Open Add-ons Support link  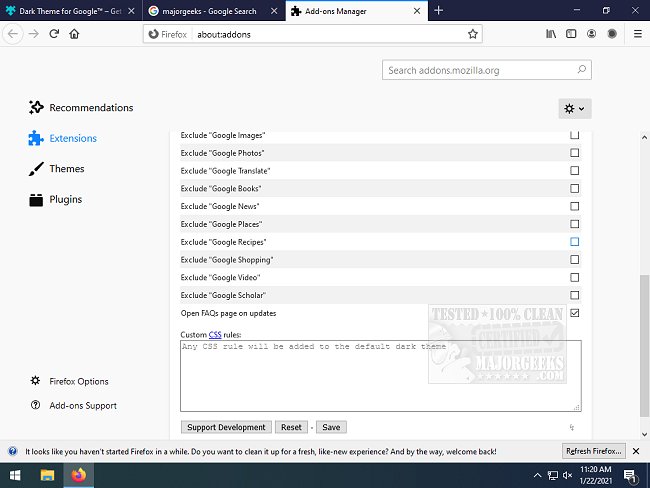[x=73, y=405]
